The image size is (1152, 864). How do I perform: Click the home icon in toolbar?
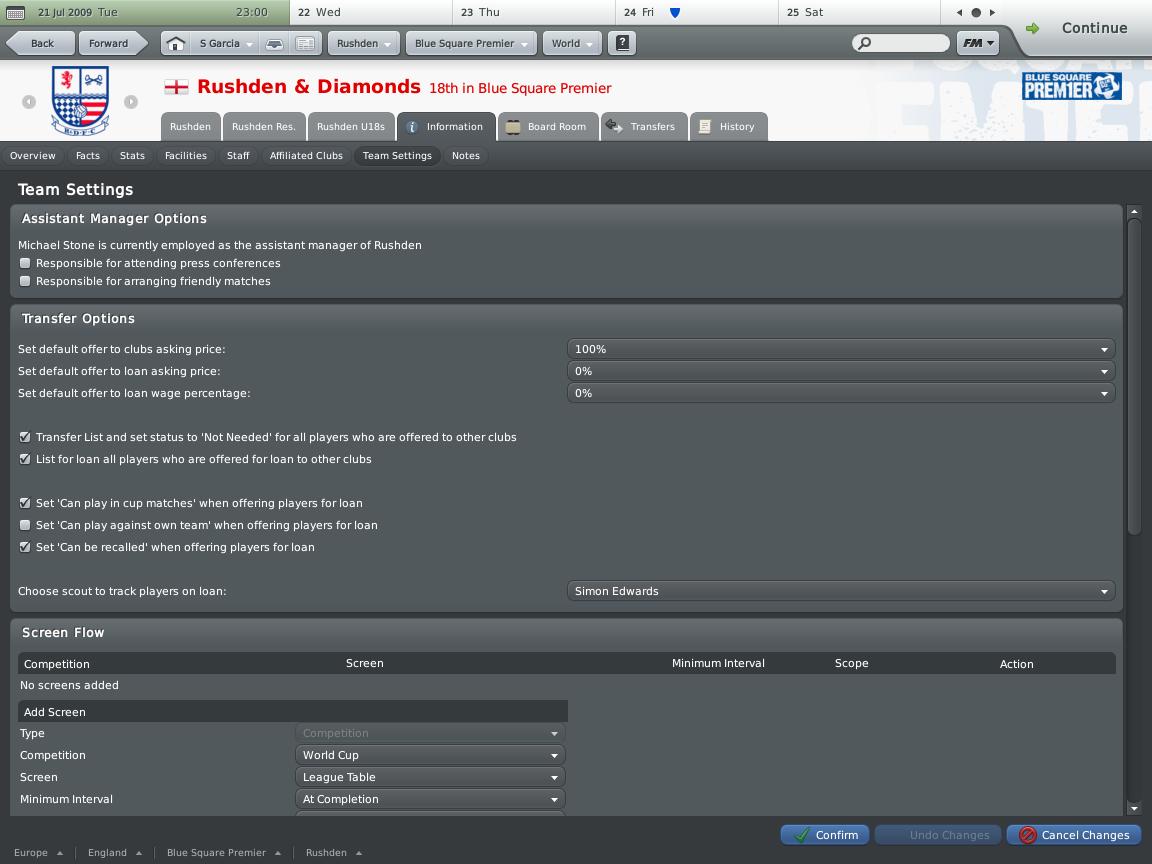coord(175,44)
